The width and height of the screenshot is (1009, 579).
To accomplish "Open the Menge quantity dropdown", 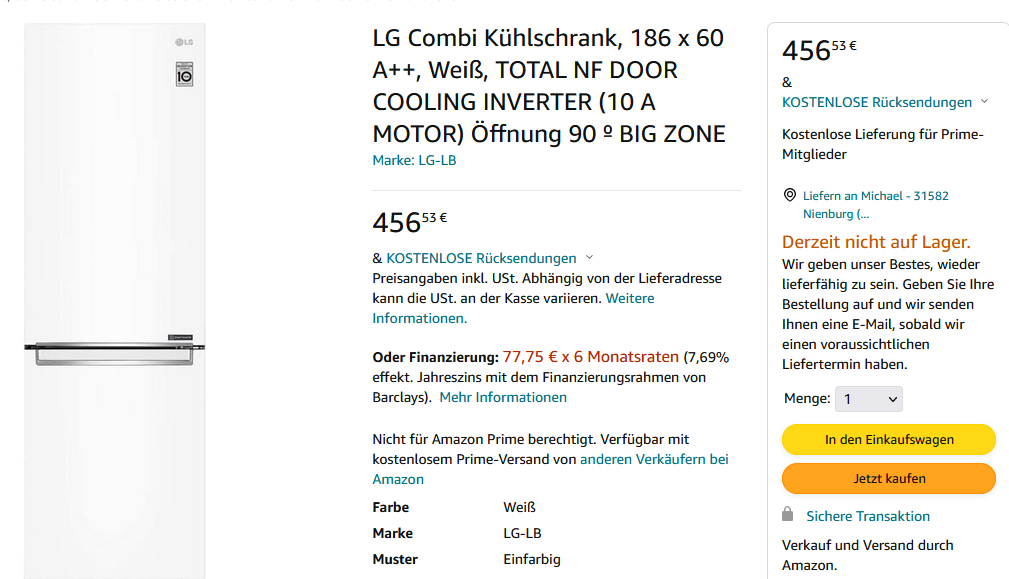I will pyautogui.click(x=869, y=399).
